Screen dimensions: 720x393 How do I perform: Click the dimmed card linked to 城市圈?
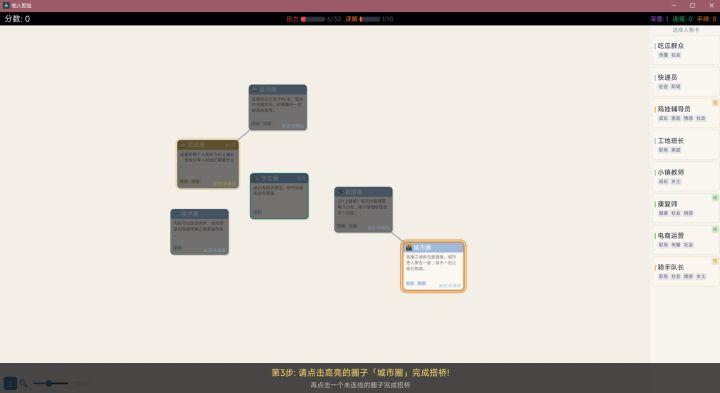pos(363,210)
